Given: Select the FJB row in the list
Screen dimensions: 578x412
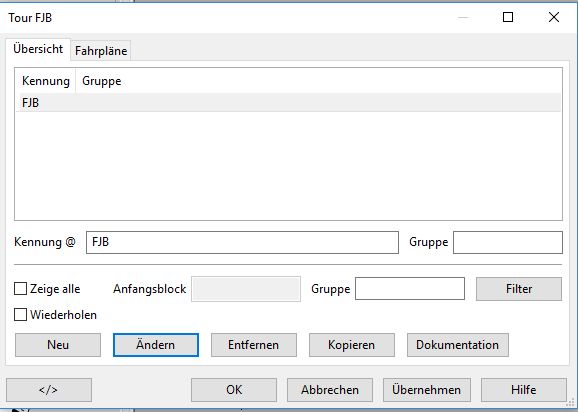Looking at the screenshot, I should [x=289, y=102].
